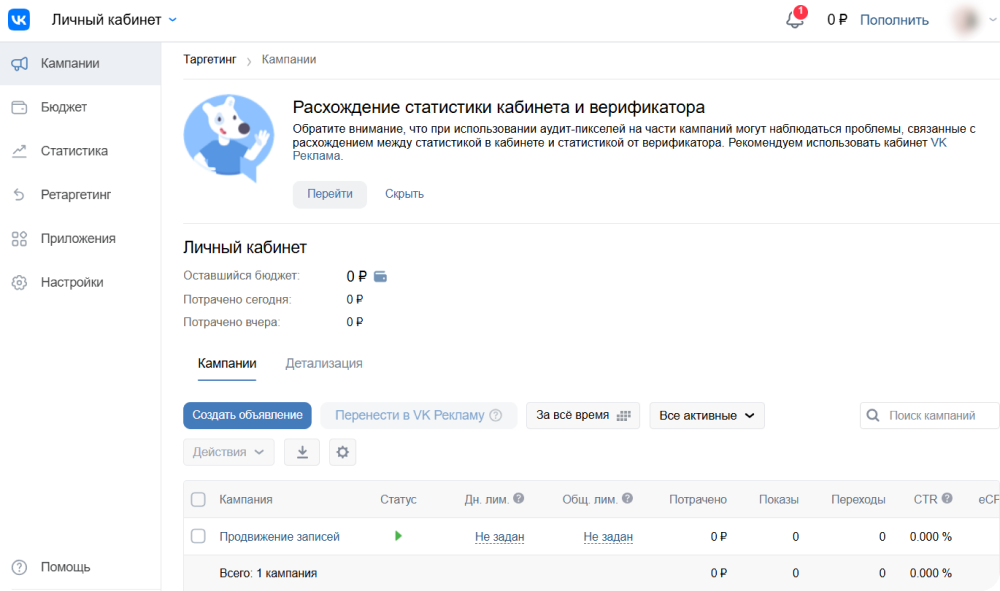Image resolution: width=1000 pixels, height=591 pixels.
Task: Expand Личный кабинет account dropdown
Action: (x=114, y=20)
